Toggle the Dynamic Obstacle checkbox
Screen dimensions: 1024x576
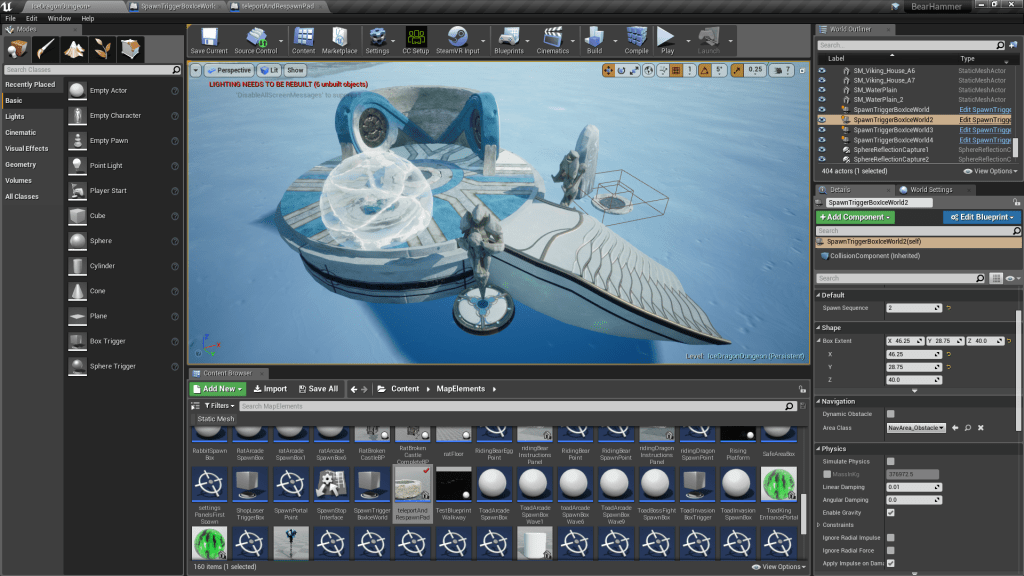tap(890, 414)
